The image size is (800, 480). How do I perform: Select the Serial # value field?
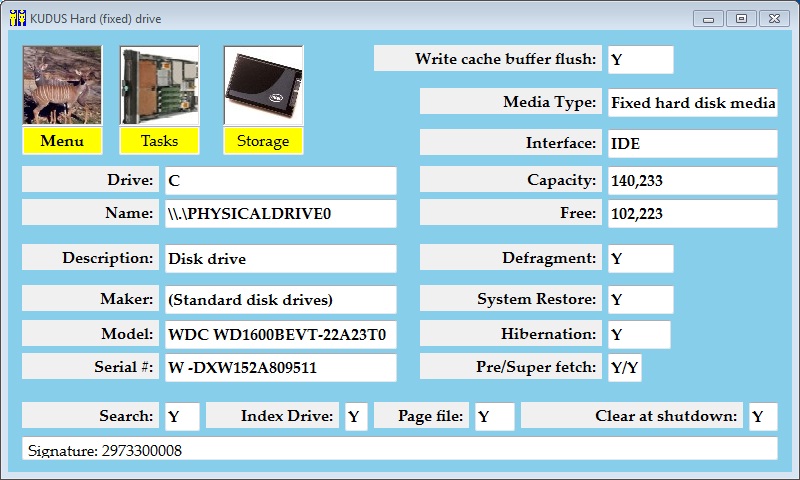pos(279,367)
